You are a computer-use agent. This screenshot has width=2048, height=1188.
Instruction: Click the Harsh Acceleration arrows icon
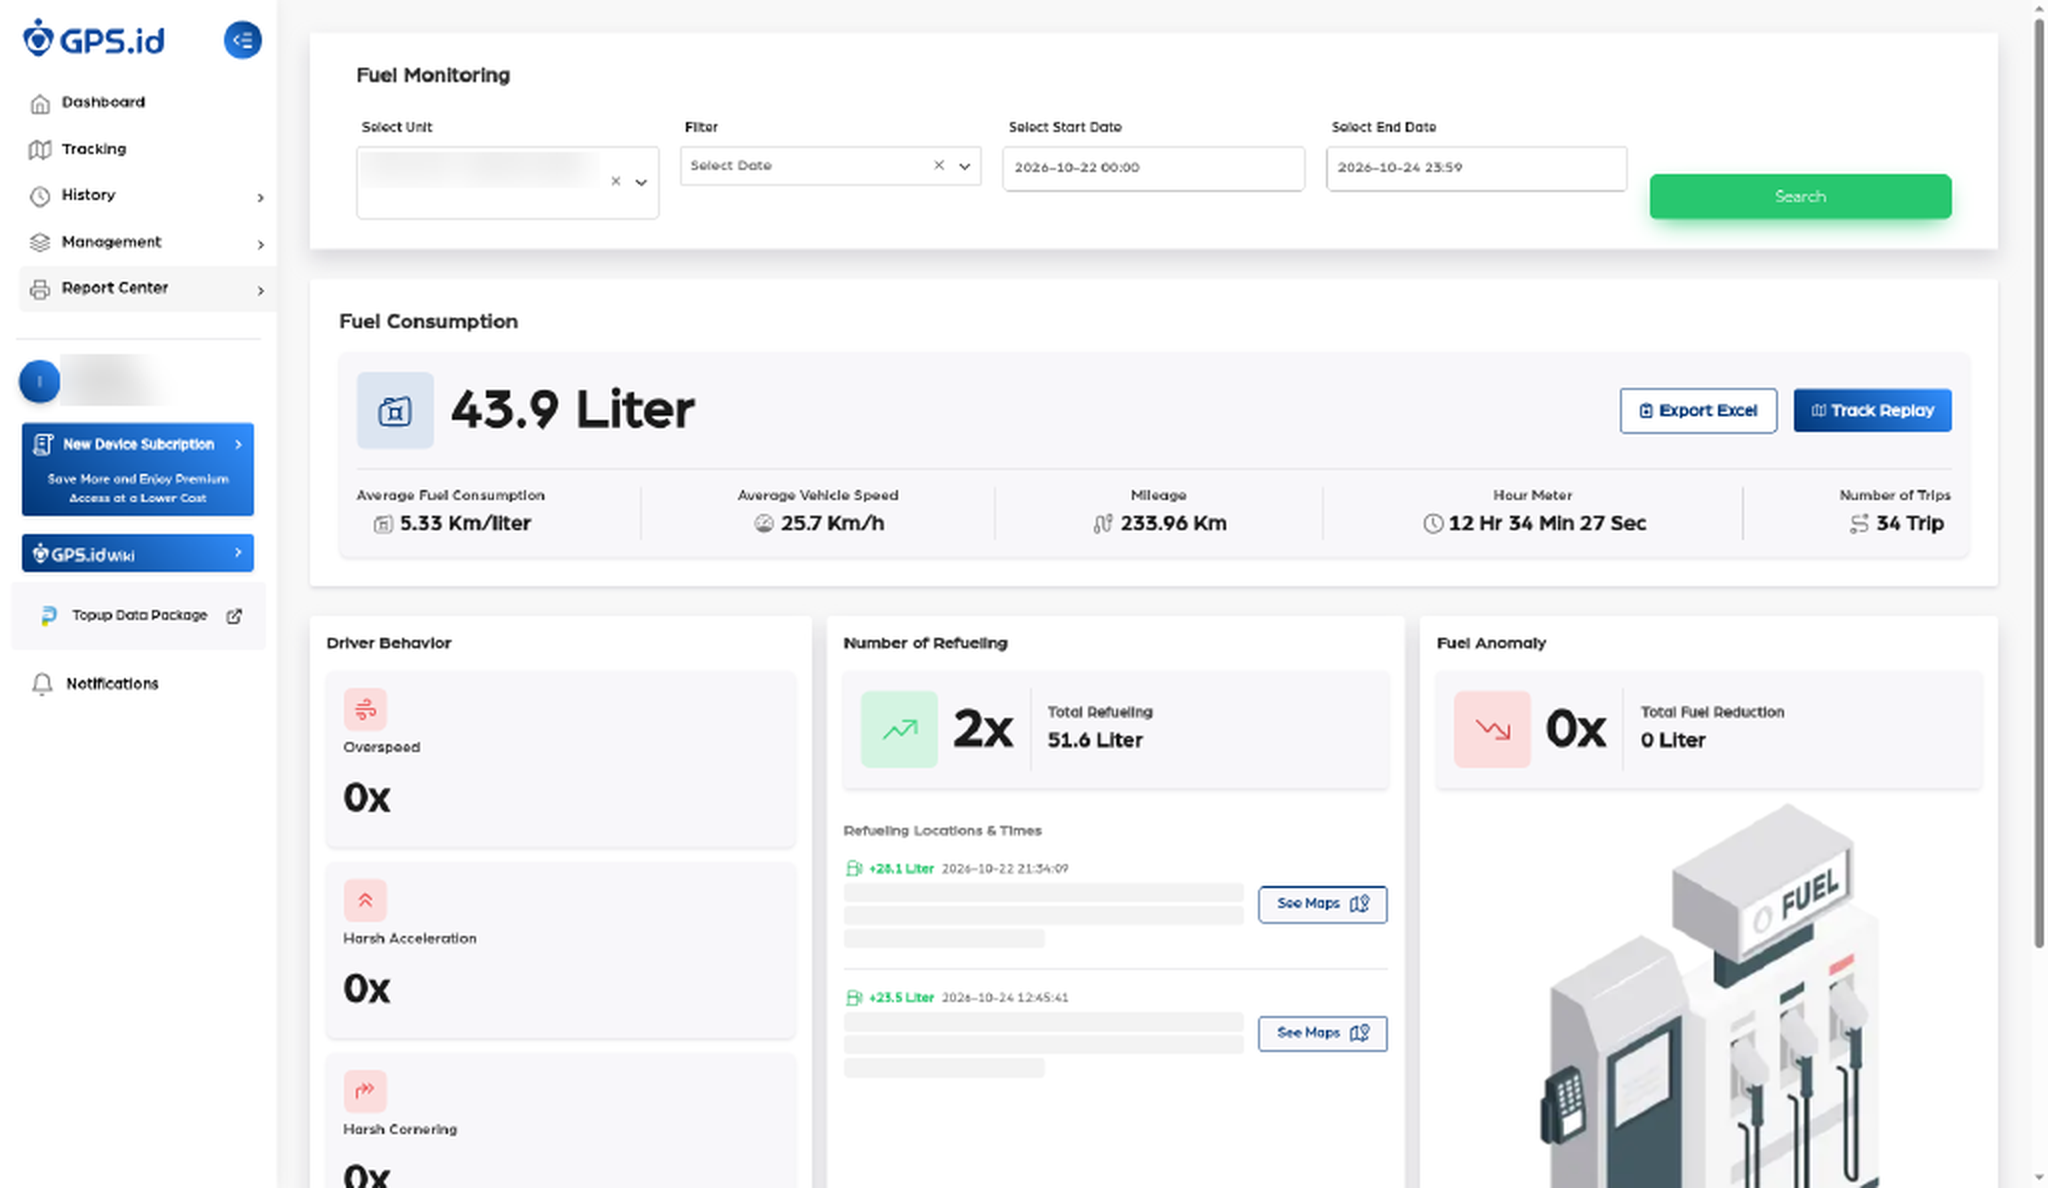click(x=365, y=900)
